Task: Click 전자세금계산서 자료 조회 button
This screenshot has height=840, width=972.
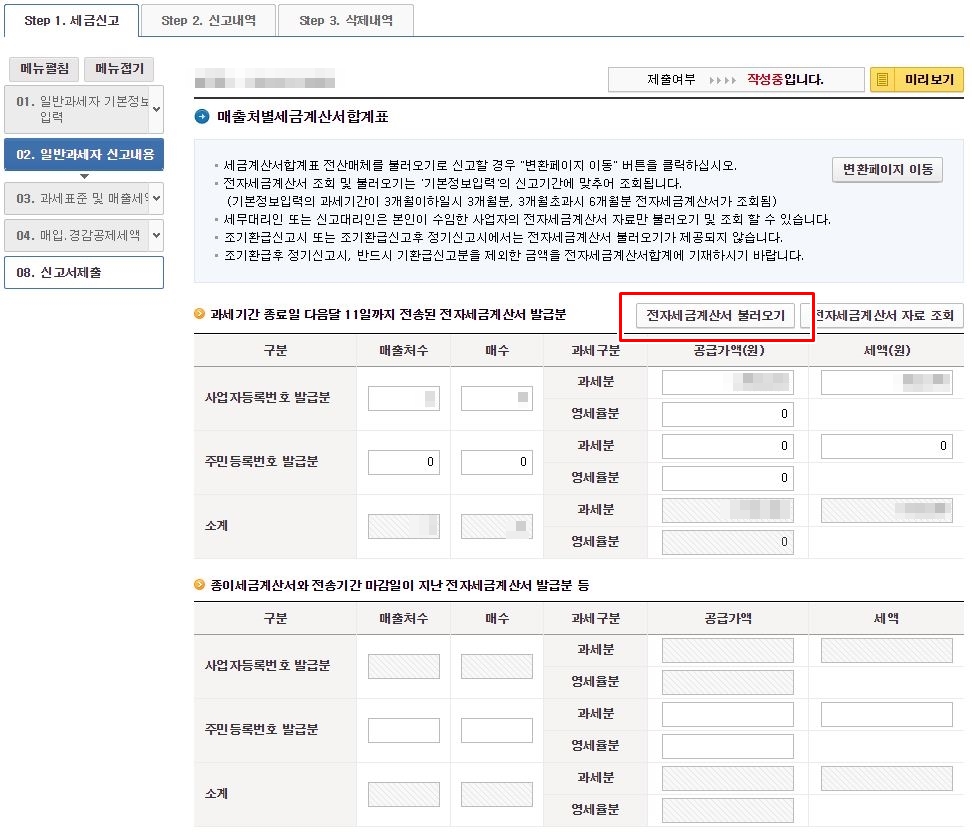Action: click(882, 316)
